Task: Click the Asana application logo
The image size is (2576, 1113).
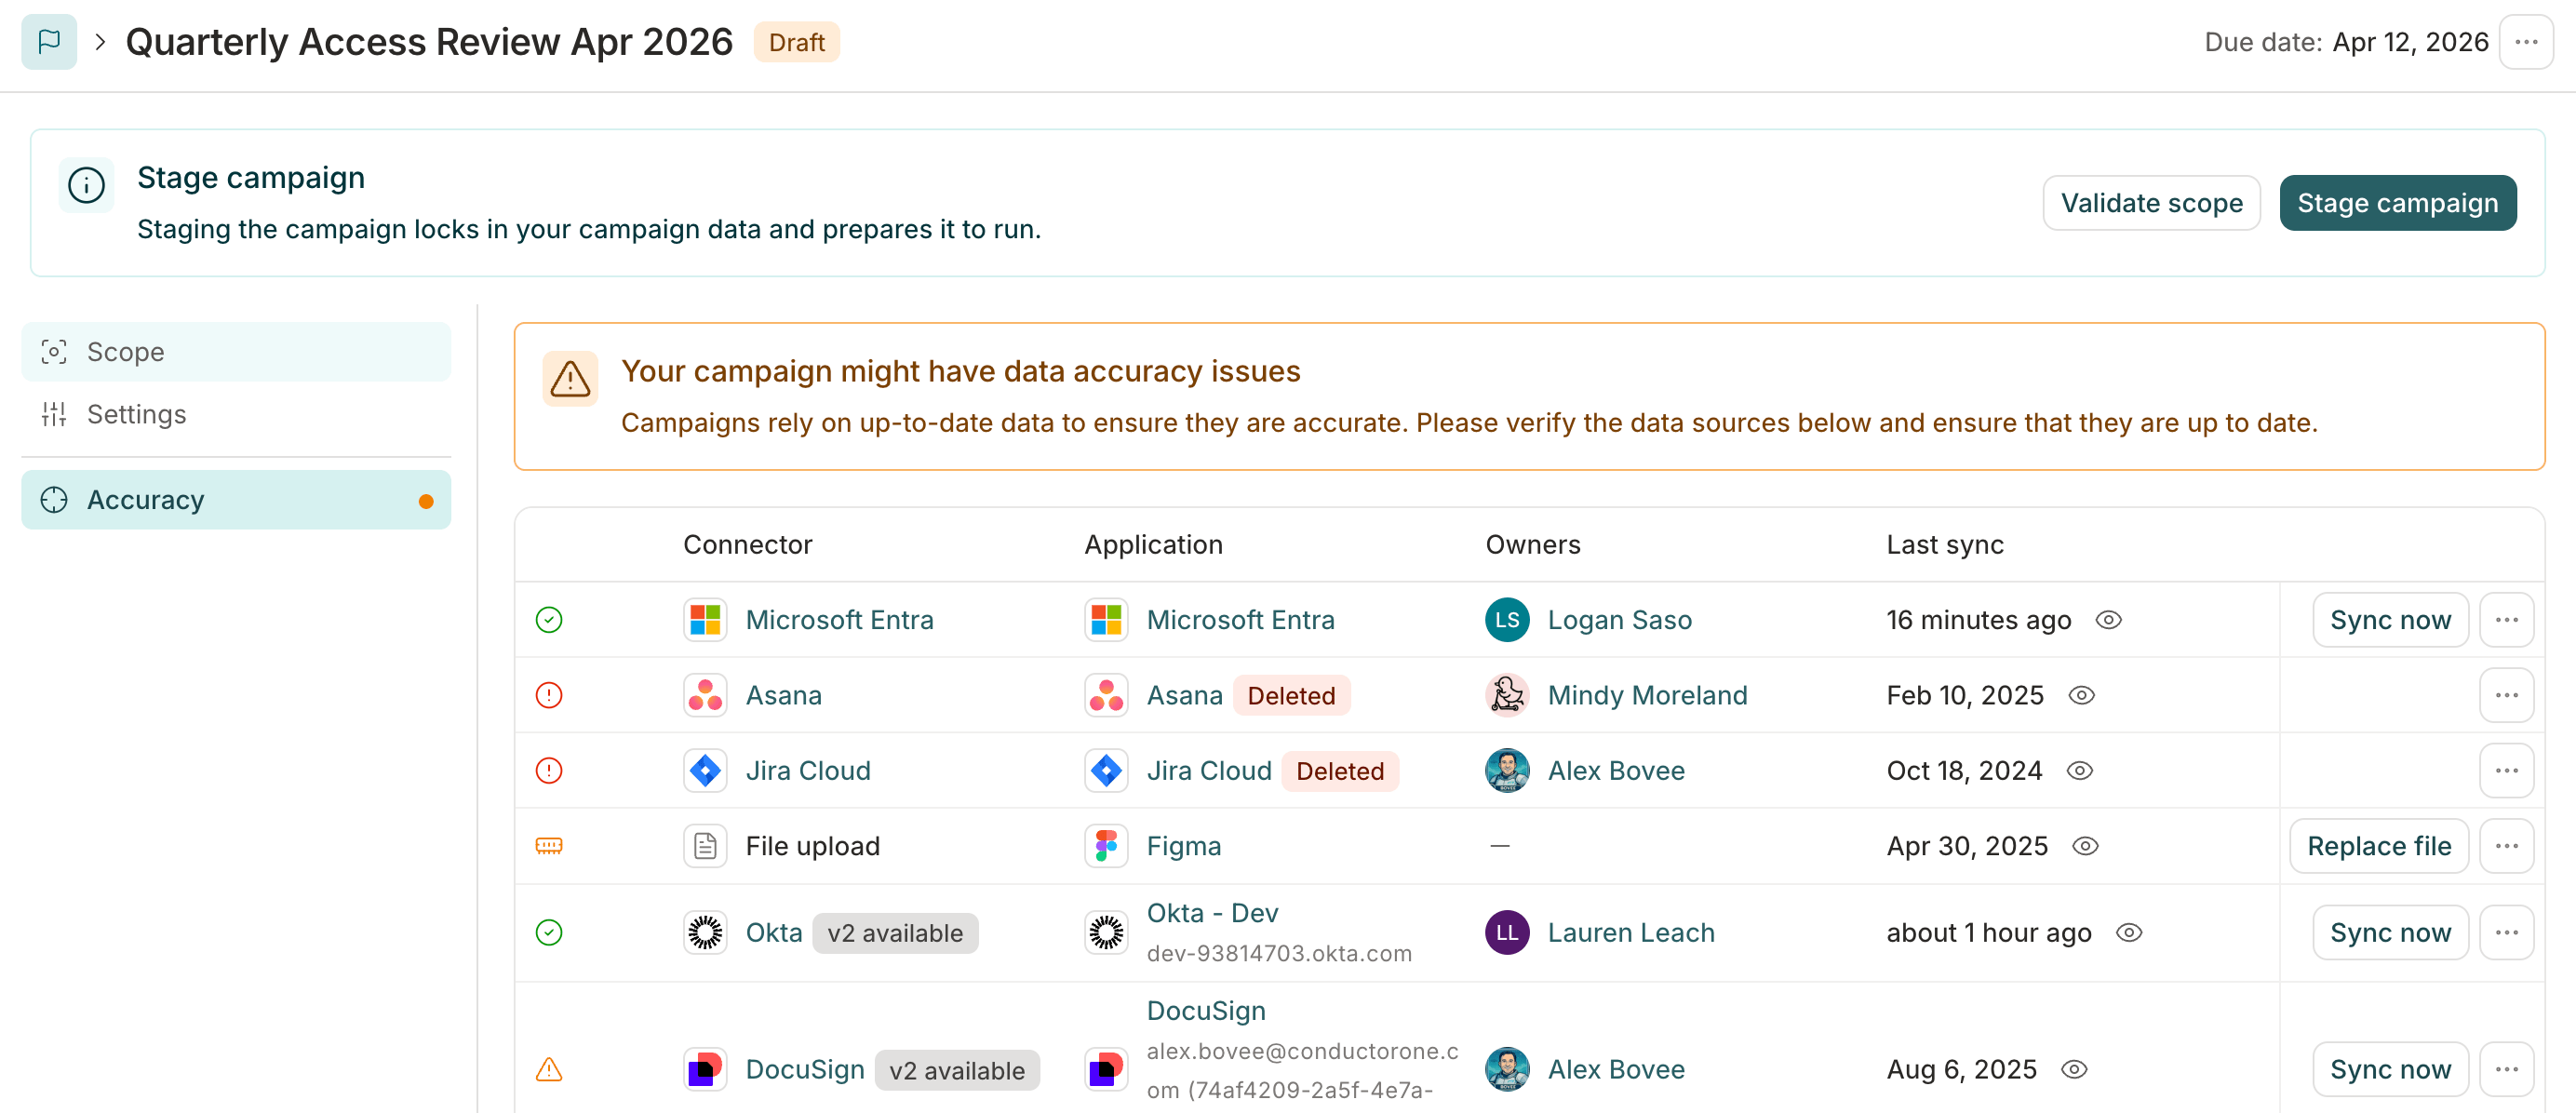Action: (1106, 695)
